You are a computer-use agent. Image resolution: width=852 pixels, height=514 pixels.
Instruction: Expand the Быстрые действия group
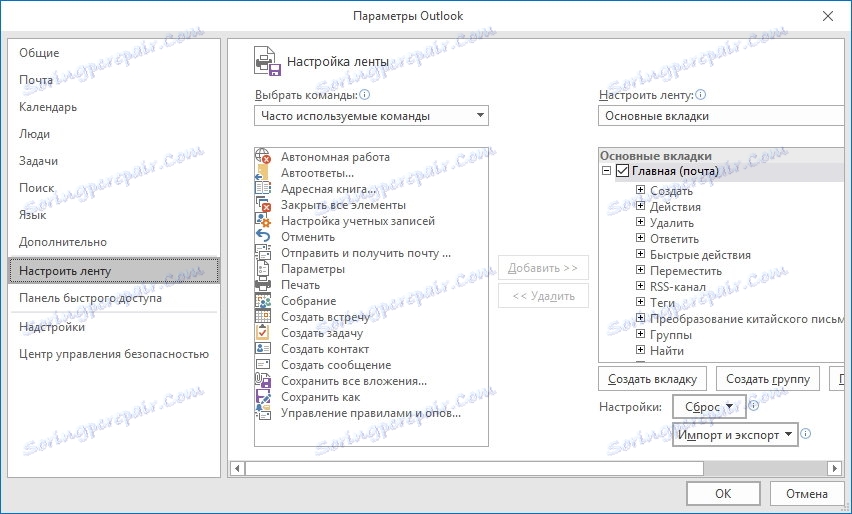point(641,254)
